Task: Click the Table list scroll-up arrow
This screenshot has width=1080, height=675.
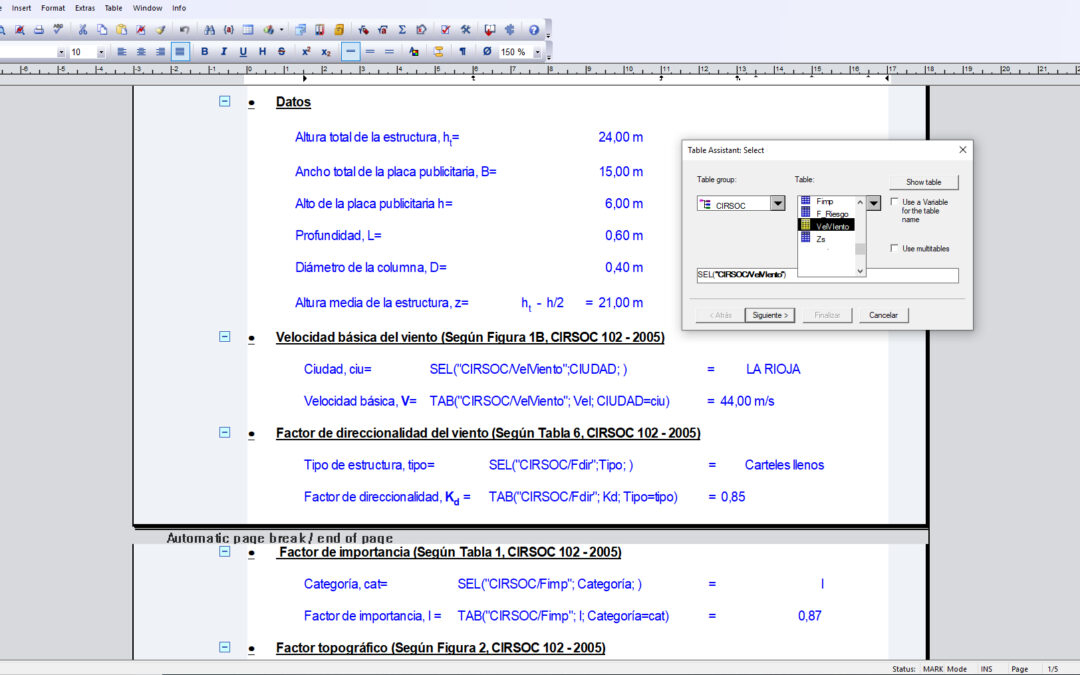Action: [860, 202]
